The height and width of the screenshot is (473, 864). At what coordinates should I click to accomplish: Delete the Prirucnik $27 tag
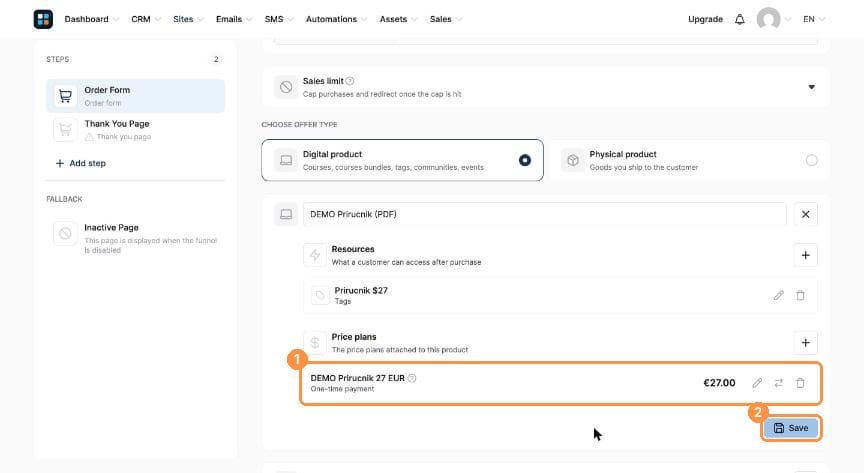[x=800, y=295]
